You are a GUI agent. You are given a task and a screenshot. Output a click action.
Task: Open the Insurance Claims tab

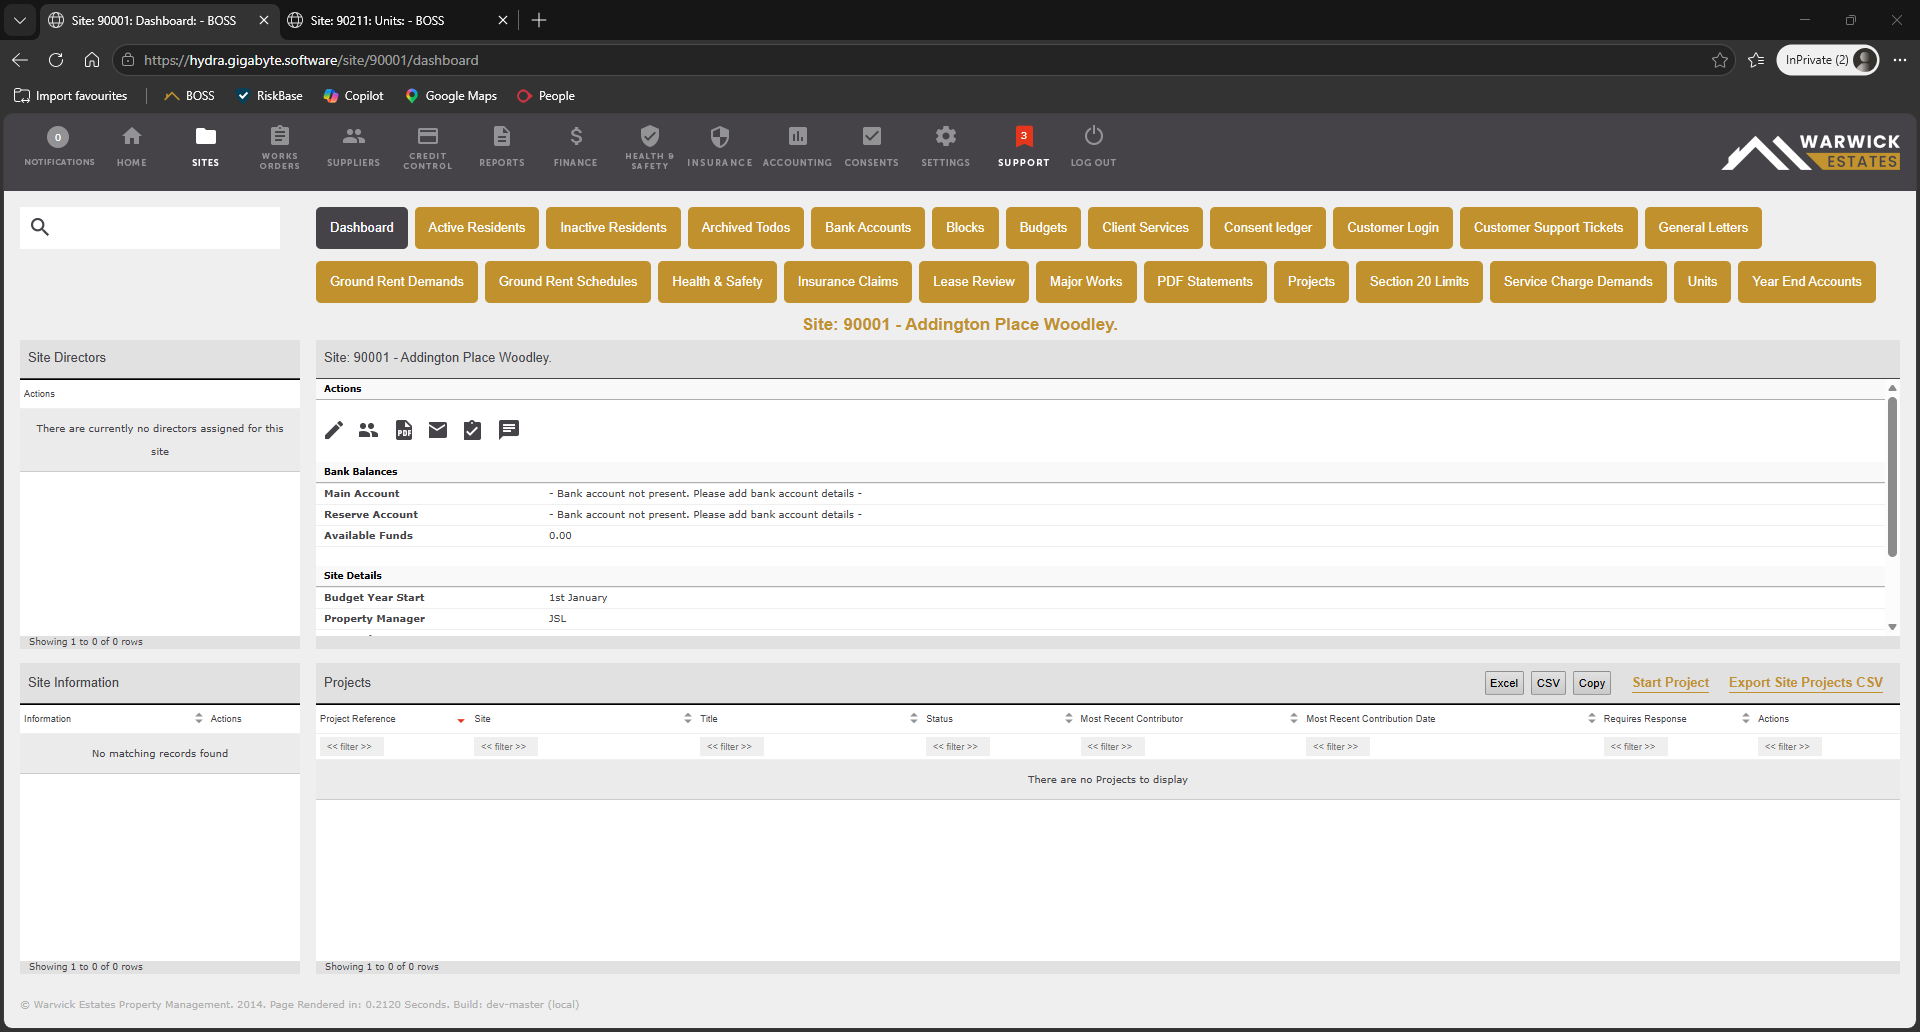pyautogui.click(x=848, y=282)
